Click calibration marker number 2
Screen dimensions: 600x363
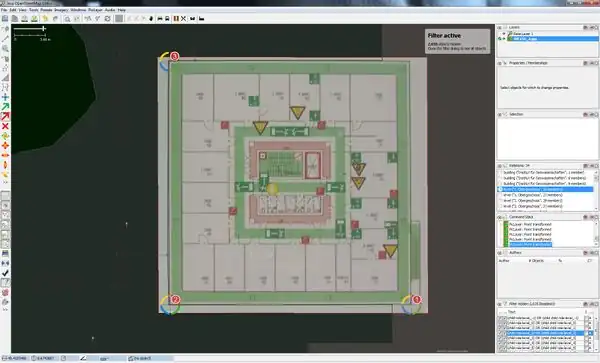point(175,300)
